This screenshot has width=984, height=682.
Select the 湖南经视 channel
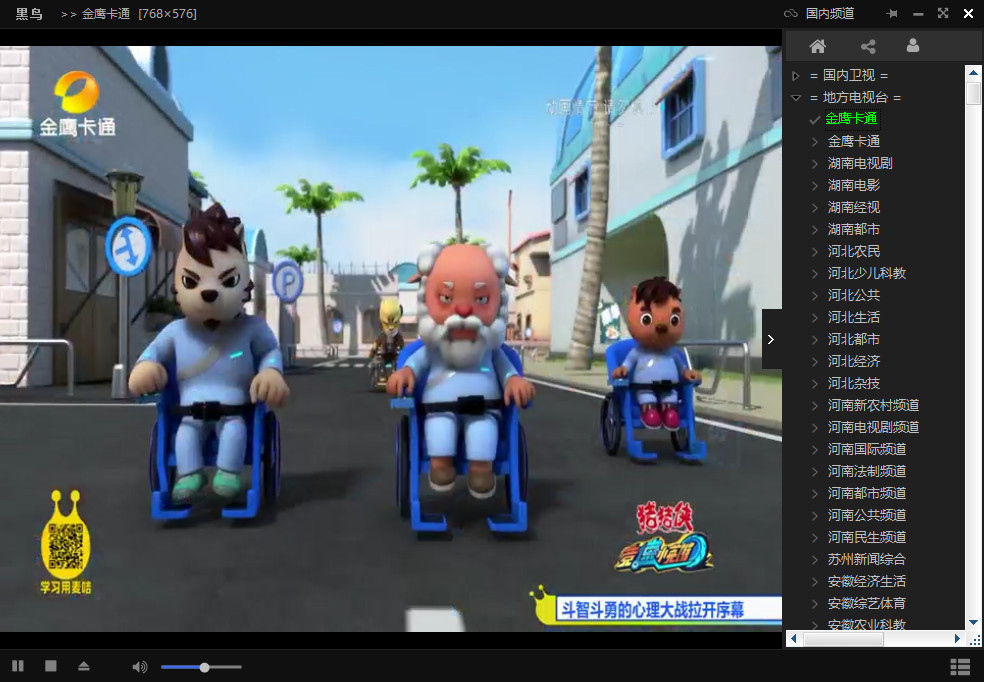click(x=853, y=207)
